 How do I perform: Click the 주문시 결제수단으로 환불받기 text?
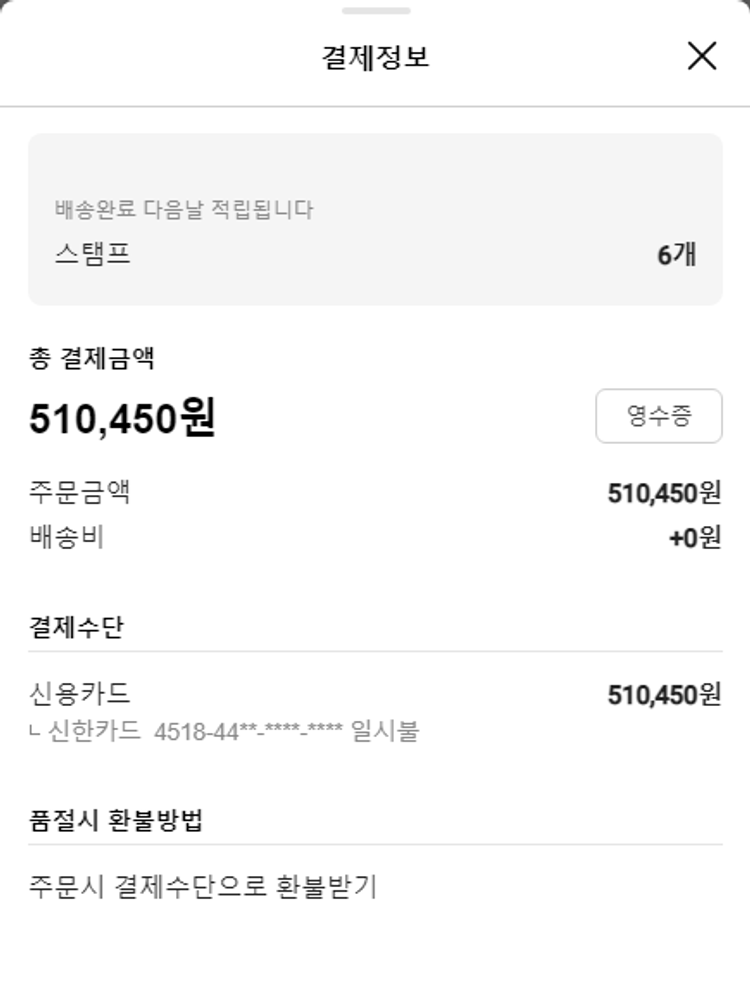tap(203, 886)
